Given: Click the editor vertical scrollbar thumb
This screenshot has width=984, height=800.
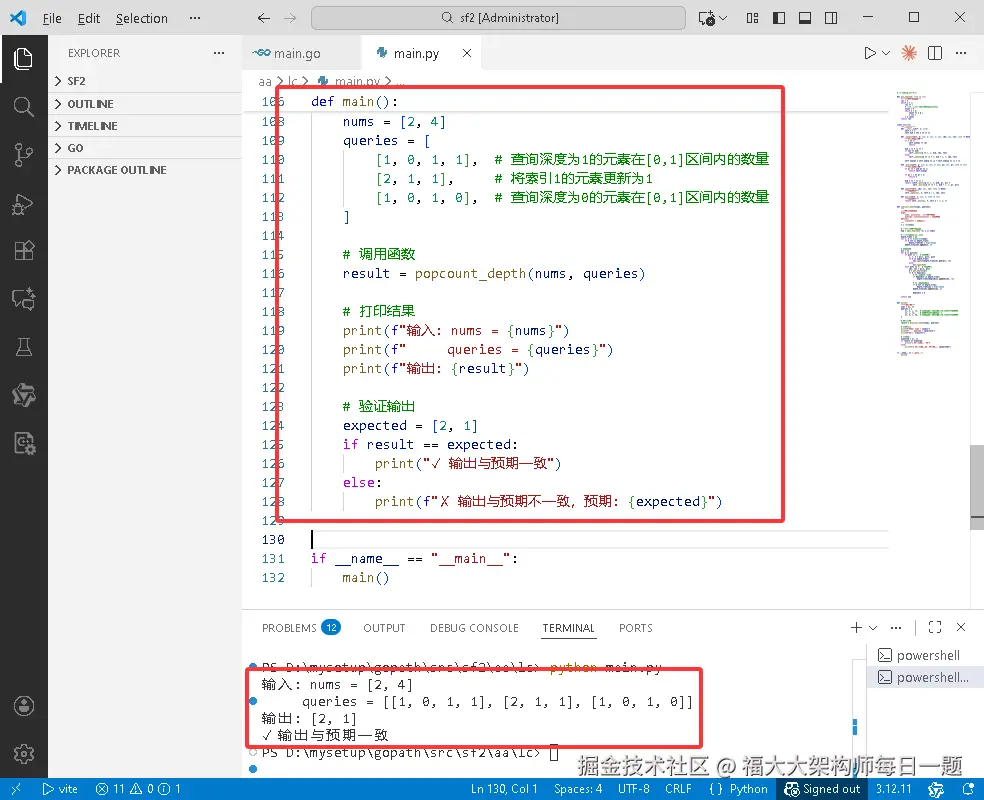Looking at the screenshot, I should pos(976,487).
